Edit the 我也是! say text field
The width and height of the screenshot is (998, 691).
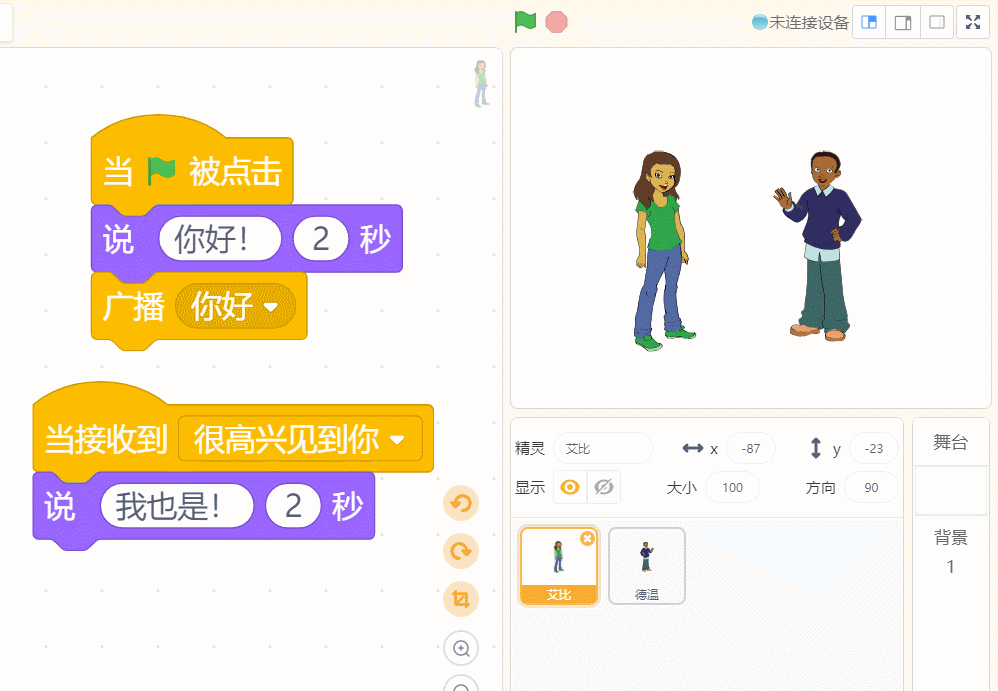tap(177, 506)
